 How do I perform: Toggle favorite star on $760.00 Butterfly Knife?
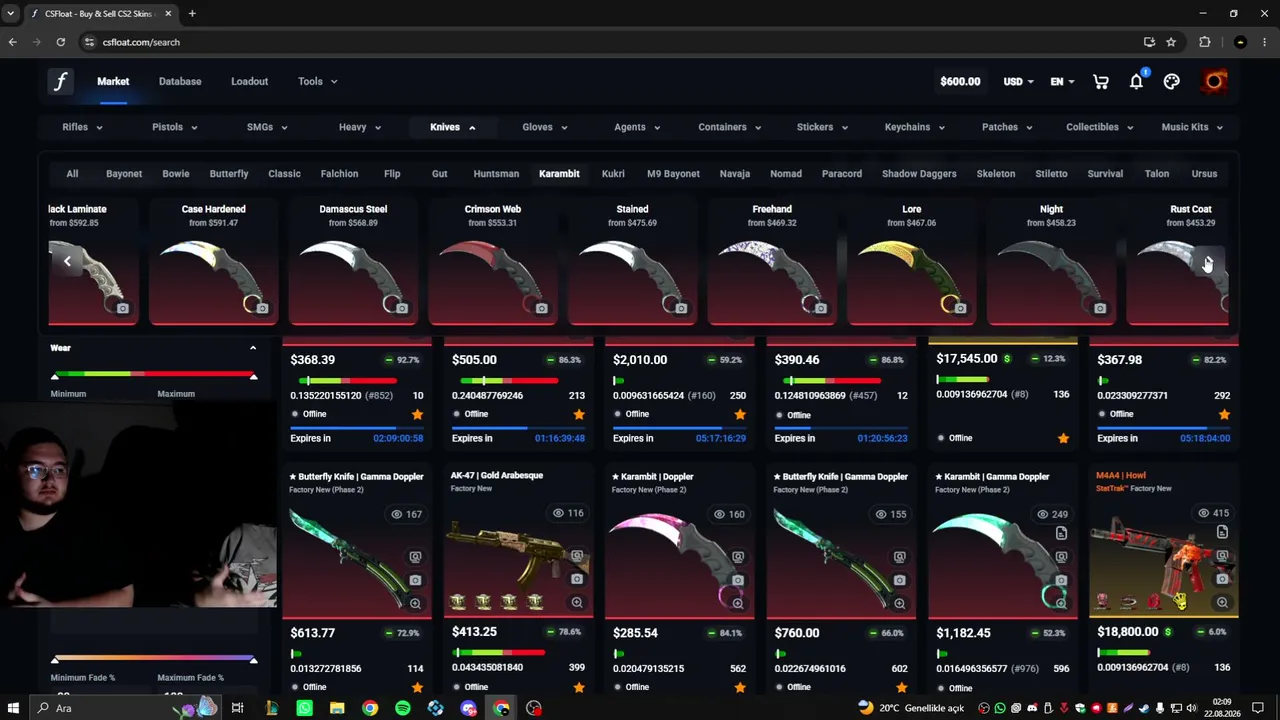[x=901, y=687]
